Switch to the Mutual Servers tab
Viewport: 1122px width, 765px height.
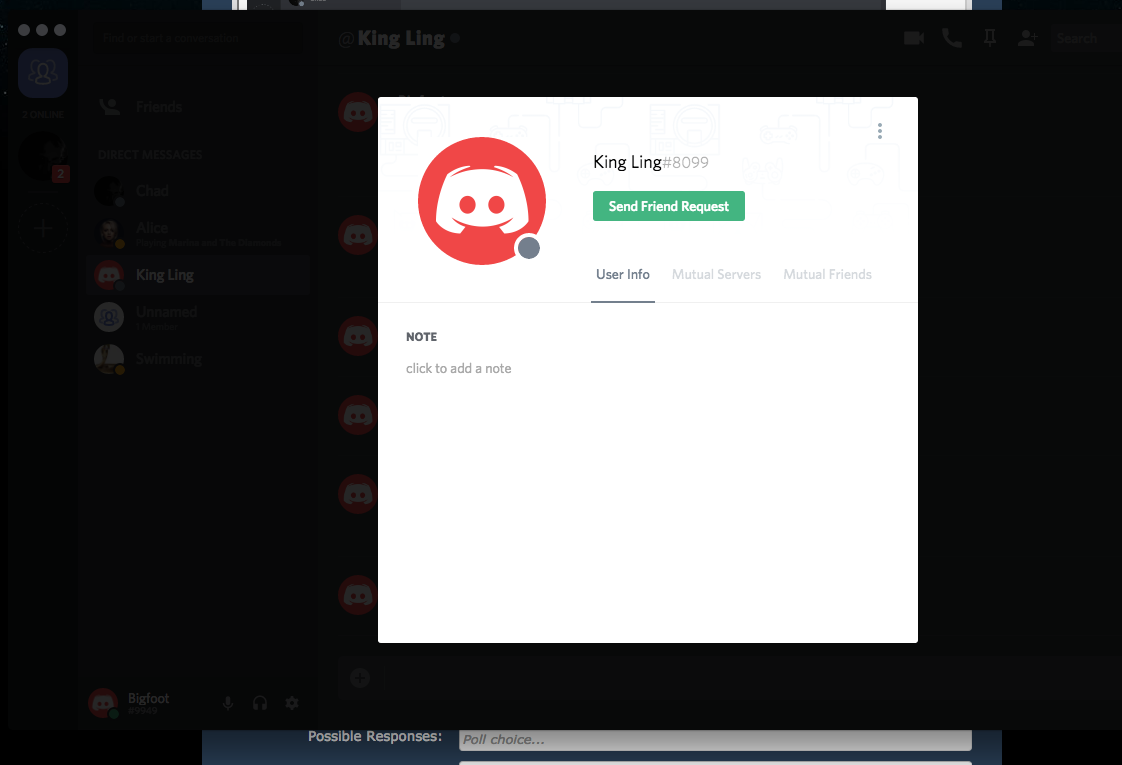click(x=716, y=275)
